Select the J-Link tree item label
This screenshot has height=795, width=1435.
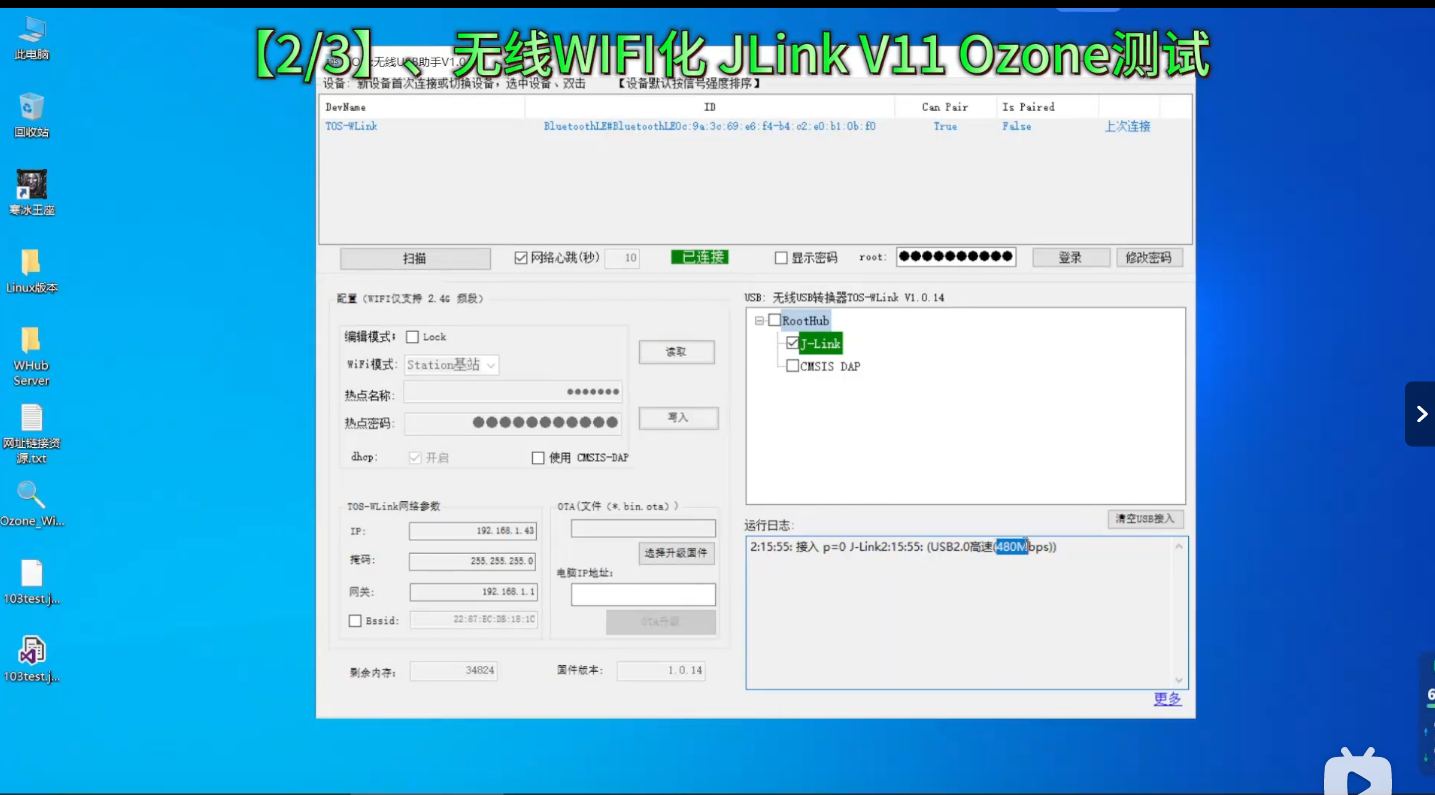point(821,343)
